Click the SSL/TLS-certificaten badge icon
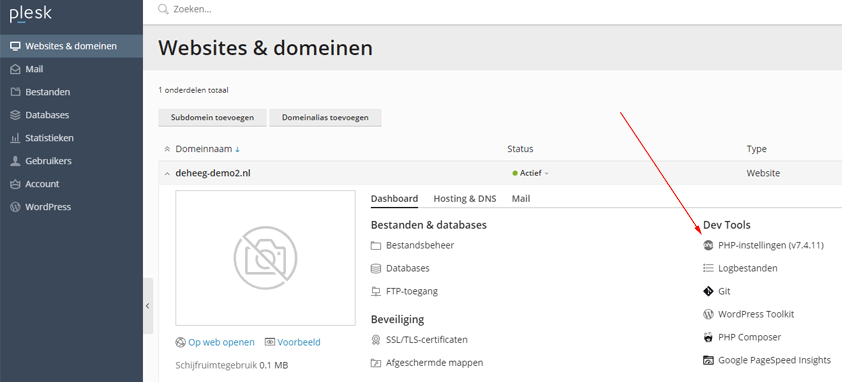Screen dimensions: 842x382 pyautogui.click(x=376, y=340)
